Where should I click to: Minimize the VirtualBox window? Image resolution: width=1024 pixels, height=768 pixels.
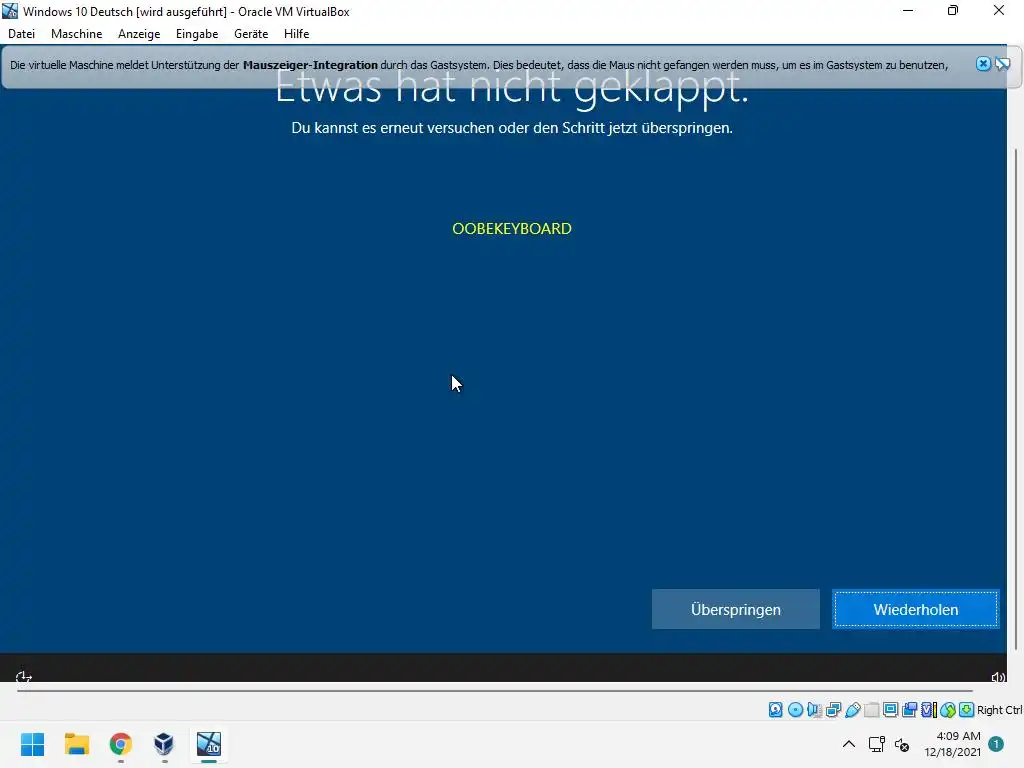tap(908, 10)
